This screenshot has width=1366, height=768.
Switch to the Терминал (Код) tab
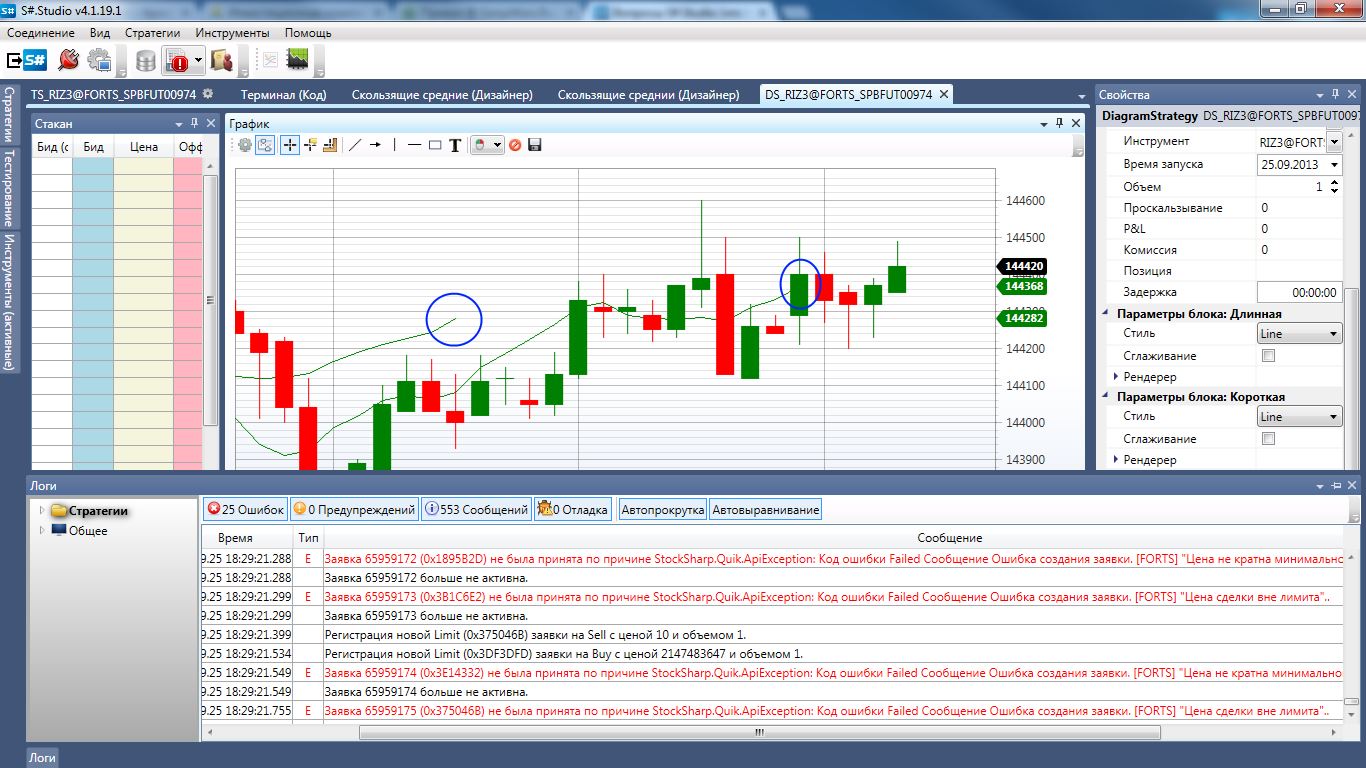(x=284, y=95)
